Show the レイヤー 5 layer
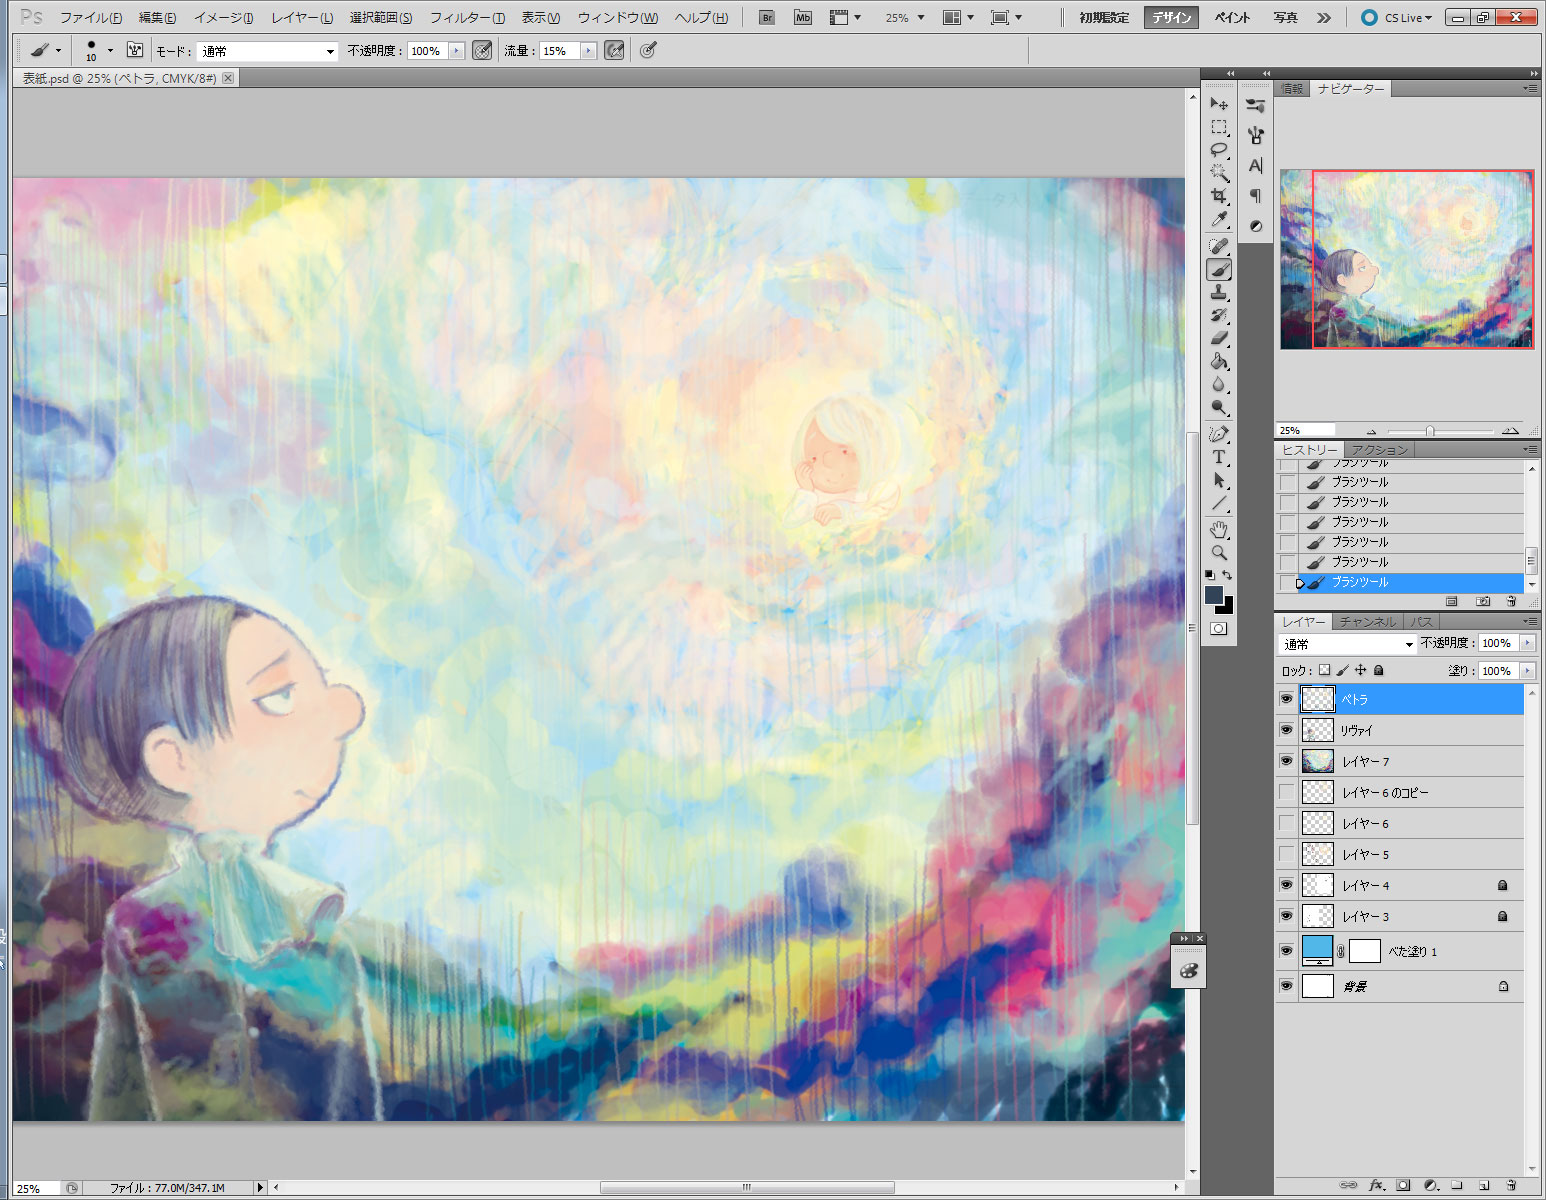Screen dimensions: 1546x1200 click(1286, 854)
